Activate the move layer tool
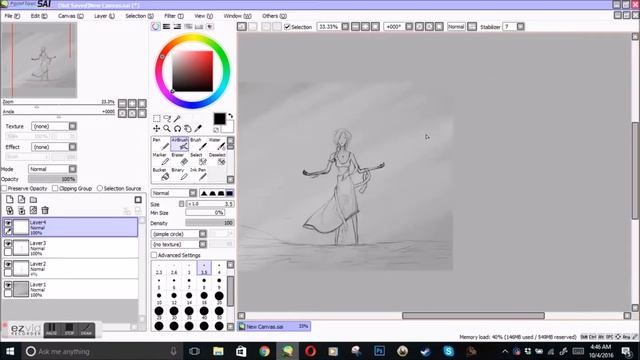640x360 pixels. [156, 129]
